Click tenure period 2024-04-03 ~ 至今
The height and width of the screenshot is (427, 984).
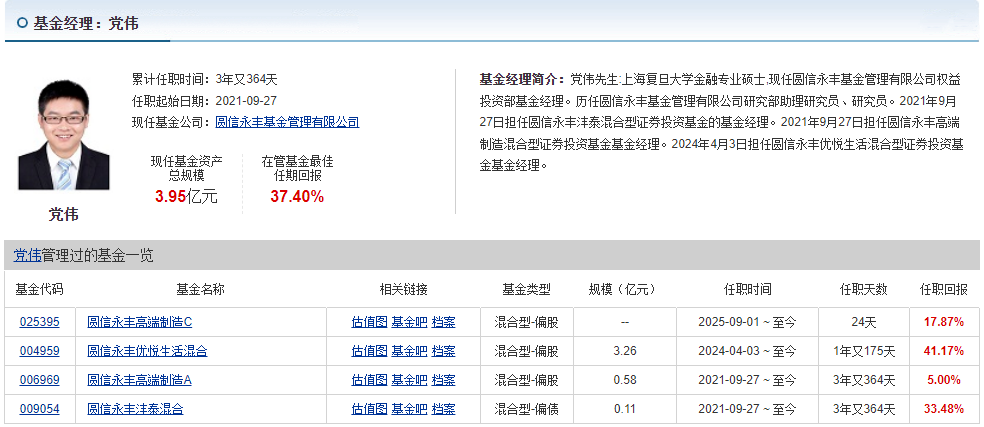747,351
